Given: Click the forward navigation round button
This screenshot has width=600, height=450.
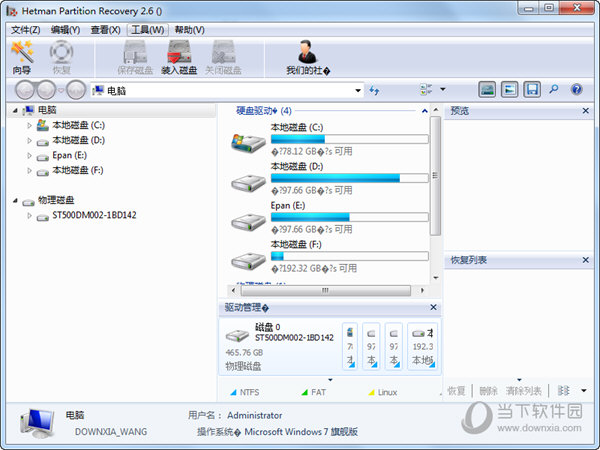Looking at the screenshot, I should click(46, 90).
